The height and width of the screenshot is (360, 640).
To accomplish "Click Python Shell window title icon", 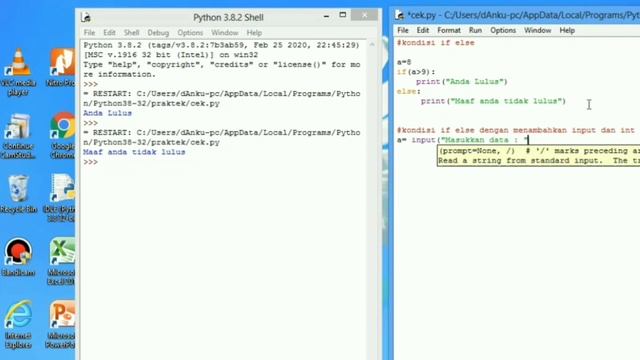I will tap(86, 17).
